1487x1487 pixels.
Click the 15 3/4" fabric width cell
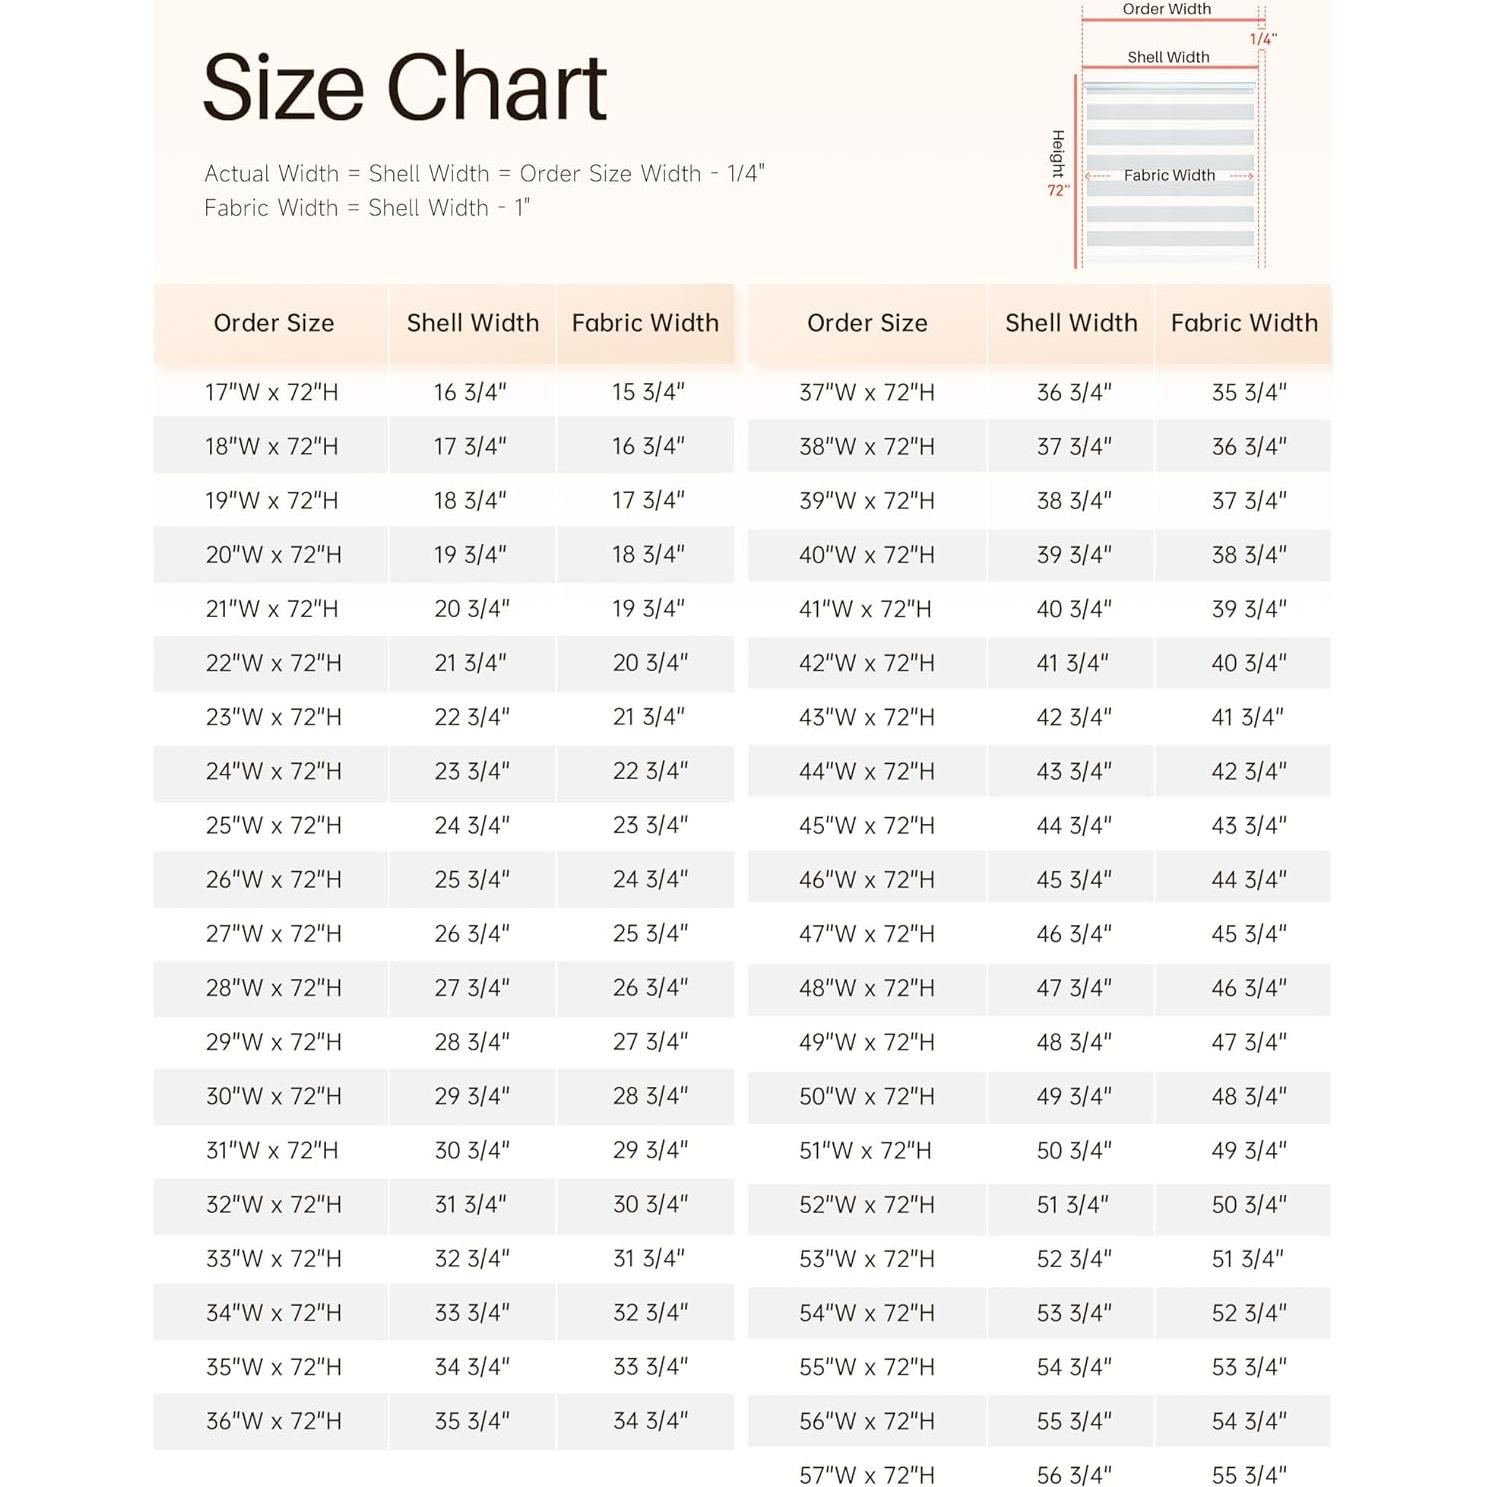coord(648,392)
